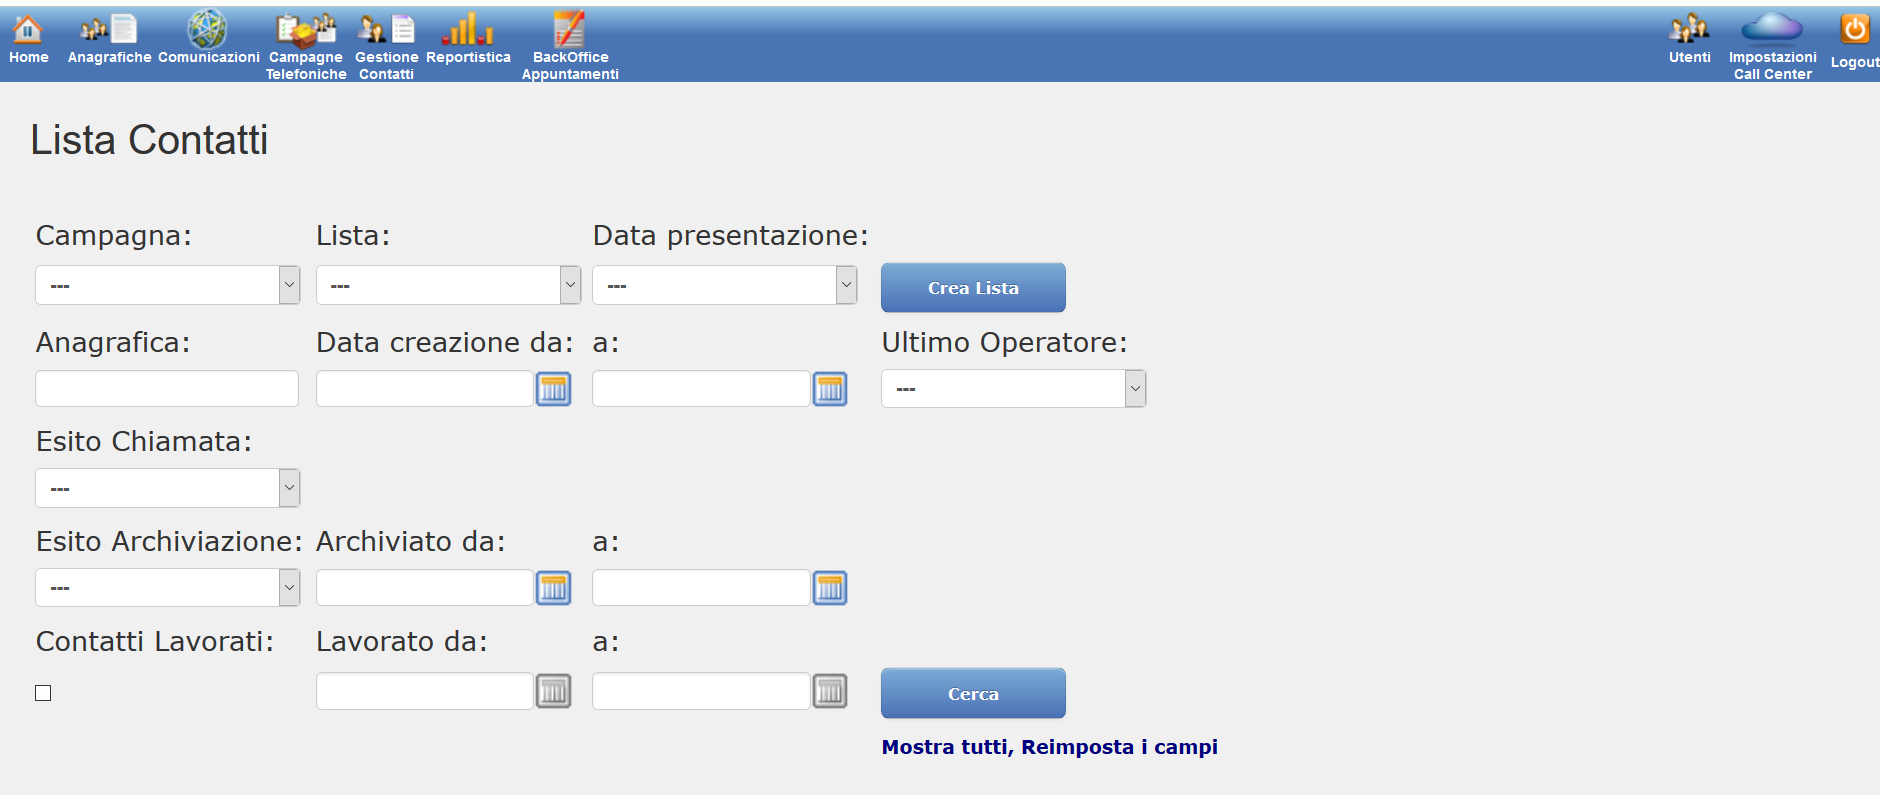Open Campagne Telefoniche icon
The width and height of the screenshot is (1880, 795).
point(306,31)
